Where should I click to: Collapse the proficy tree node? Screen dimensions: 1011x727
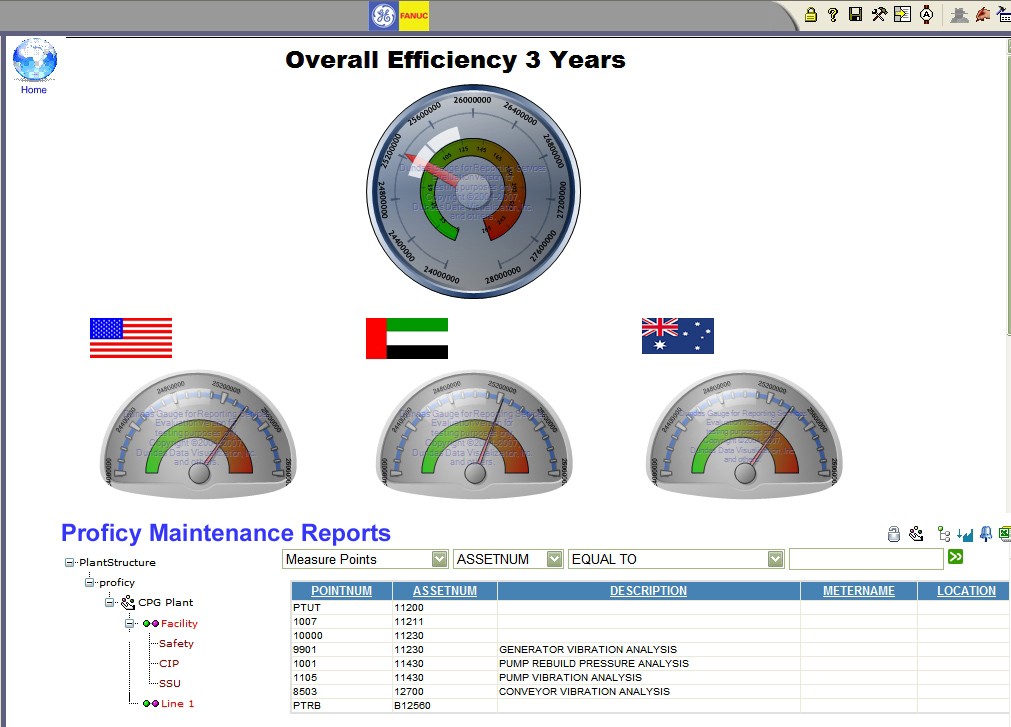tap(90, 583)
